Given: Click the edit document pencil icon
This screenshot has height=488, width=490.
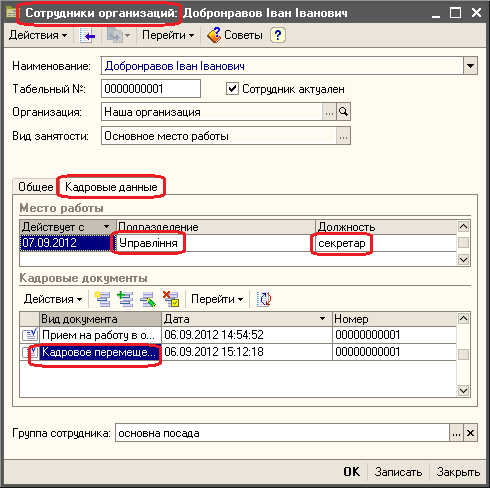Looking at the screenshot, I should click(148, 299).
